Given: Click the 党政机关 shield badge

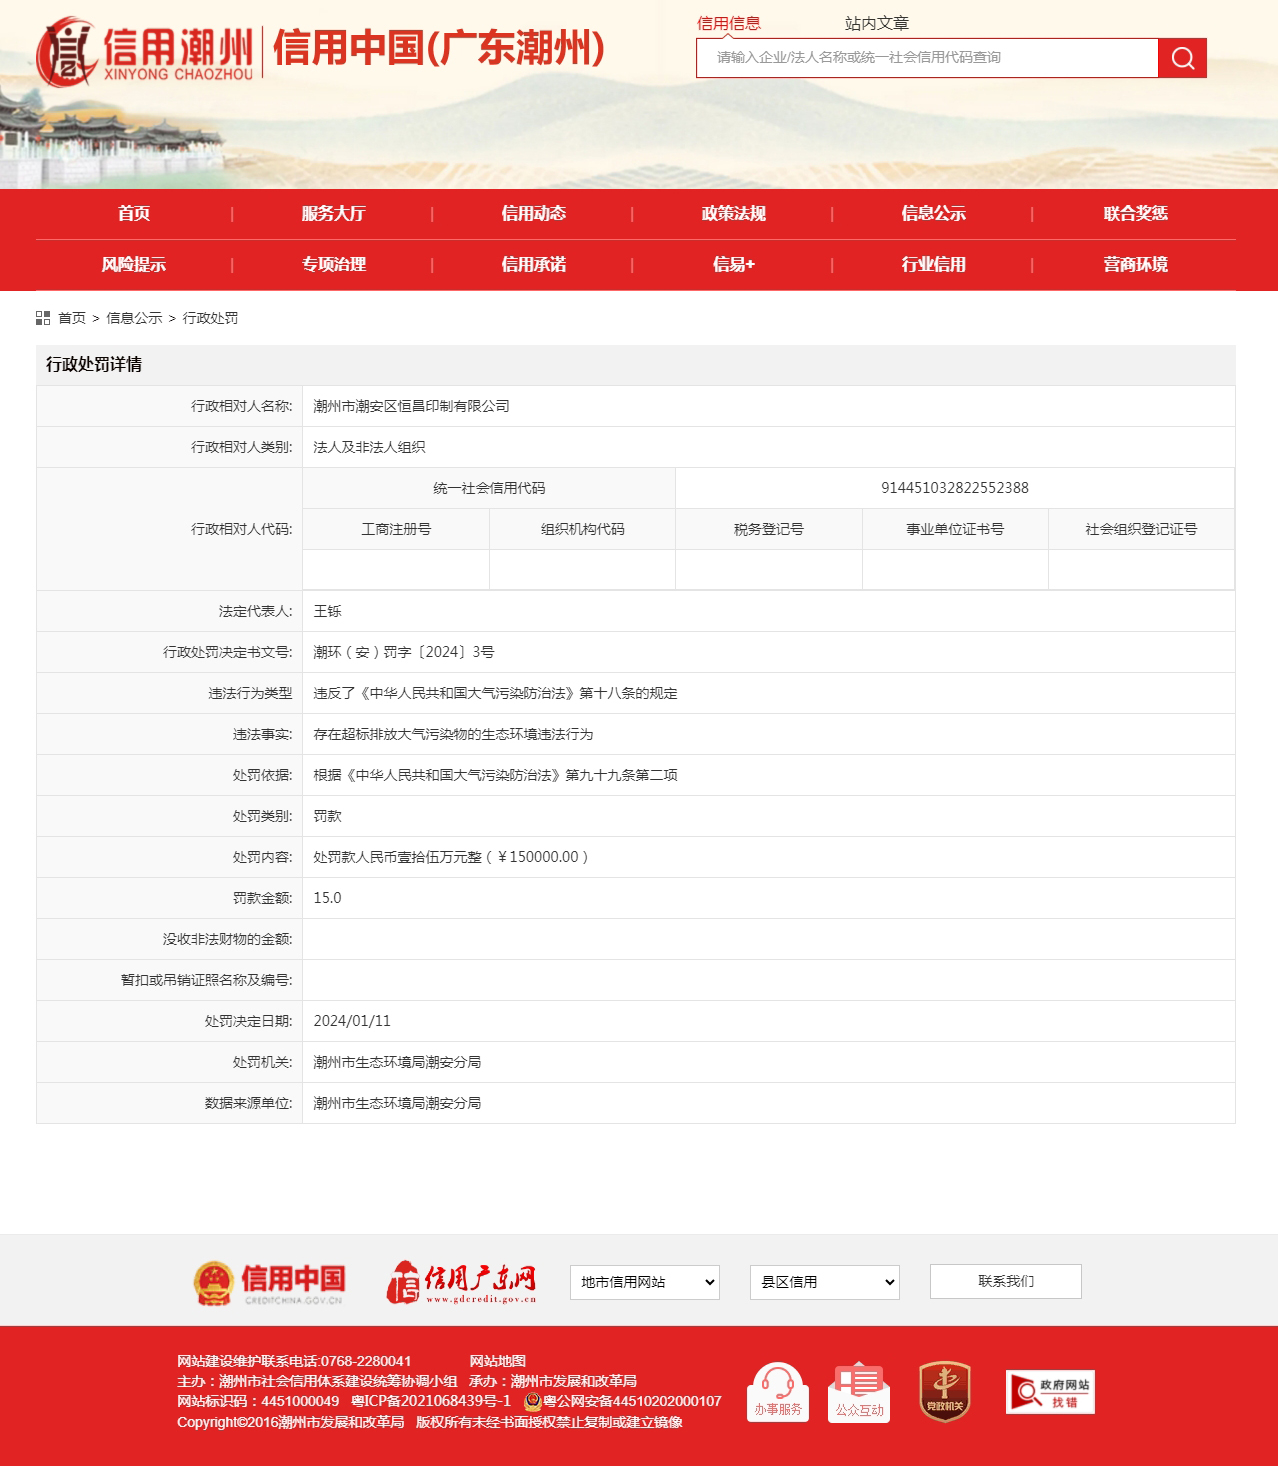Looking at the screenshot, I should coord(945,1391).
